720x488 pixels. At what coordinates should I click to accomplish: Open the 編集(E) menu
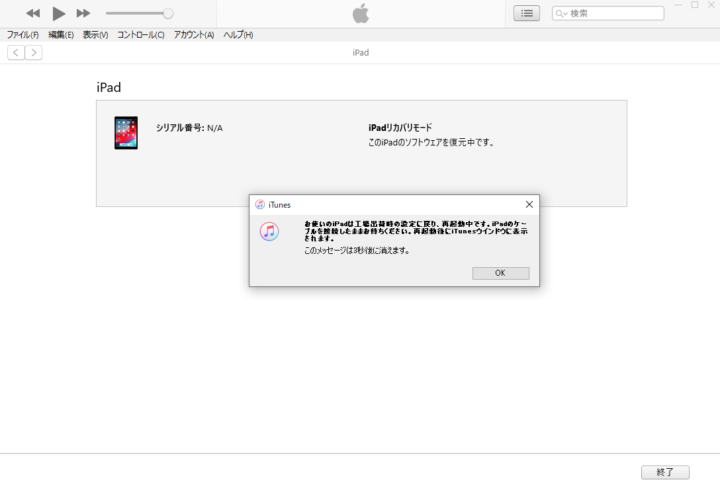pyautogui.click(x=61, y=35)
